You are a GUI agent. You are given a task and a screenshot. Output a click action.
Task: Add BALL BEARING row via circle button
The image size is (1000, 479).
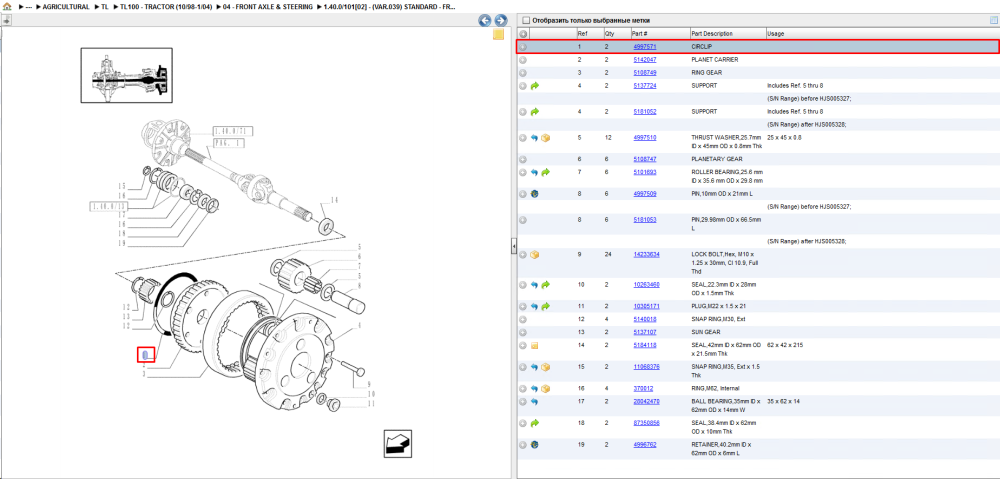(523, 402)
